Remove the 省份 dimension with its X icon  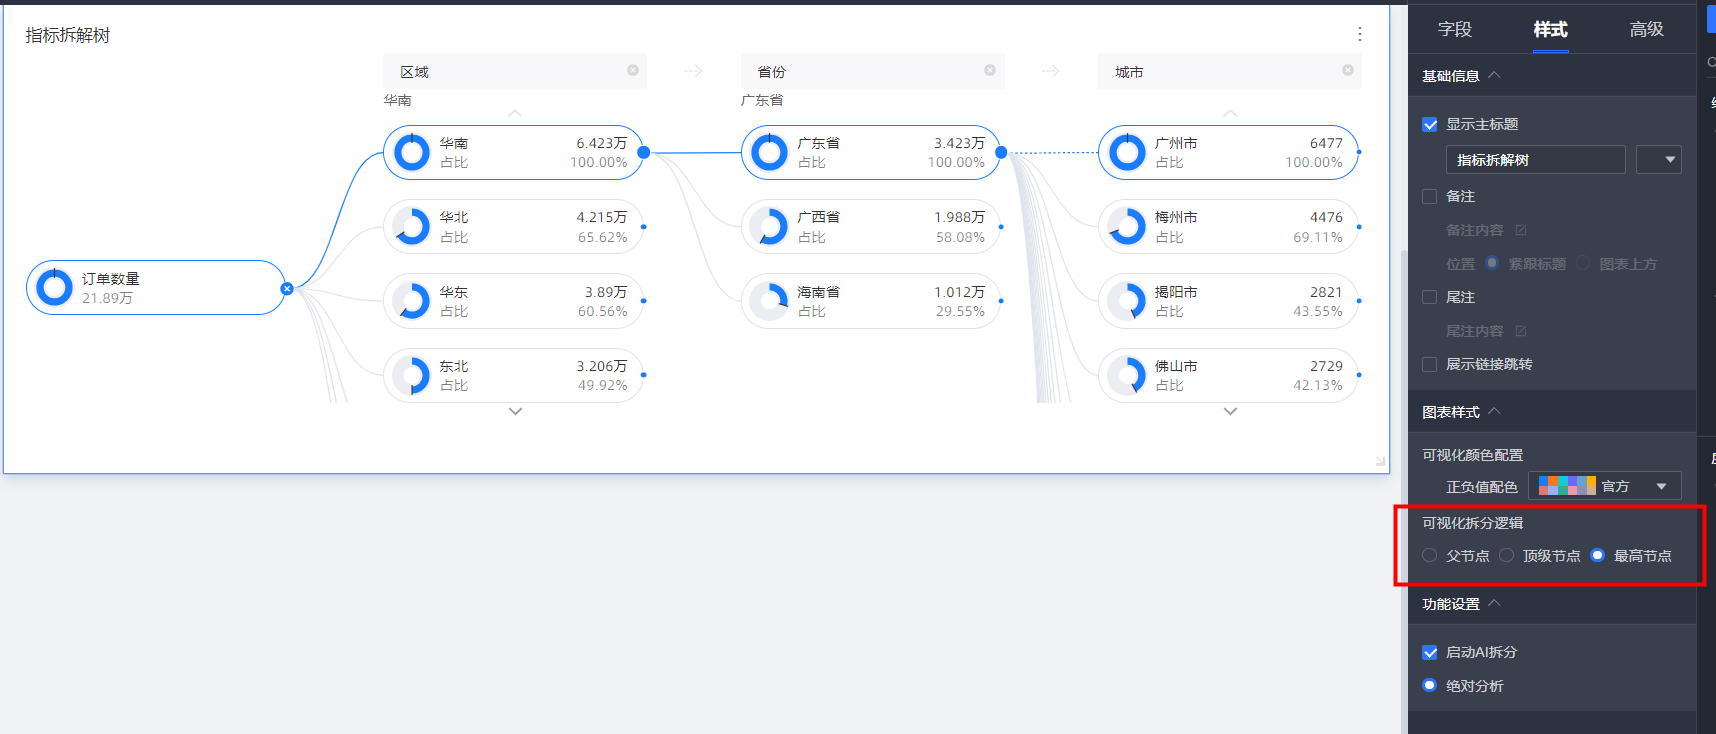point(990,70)
